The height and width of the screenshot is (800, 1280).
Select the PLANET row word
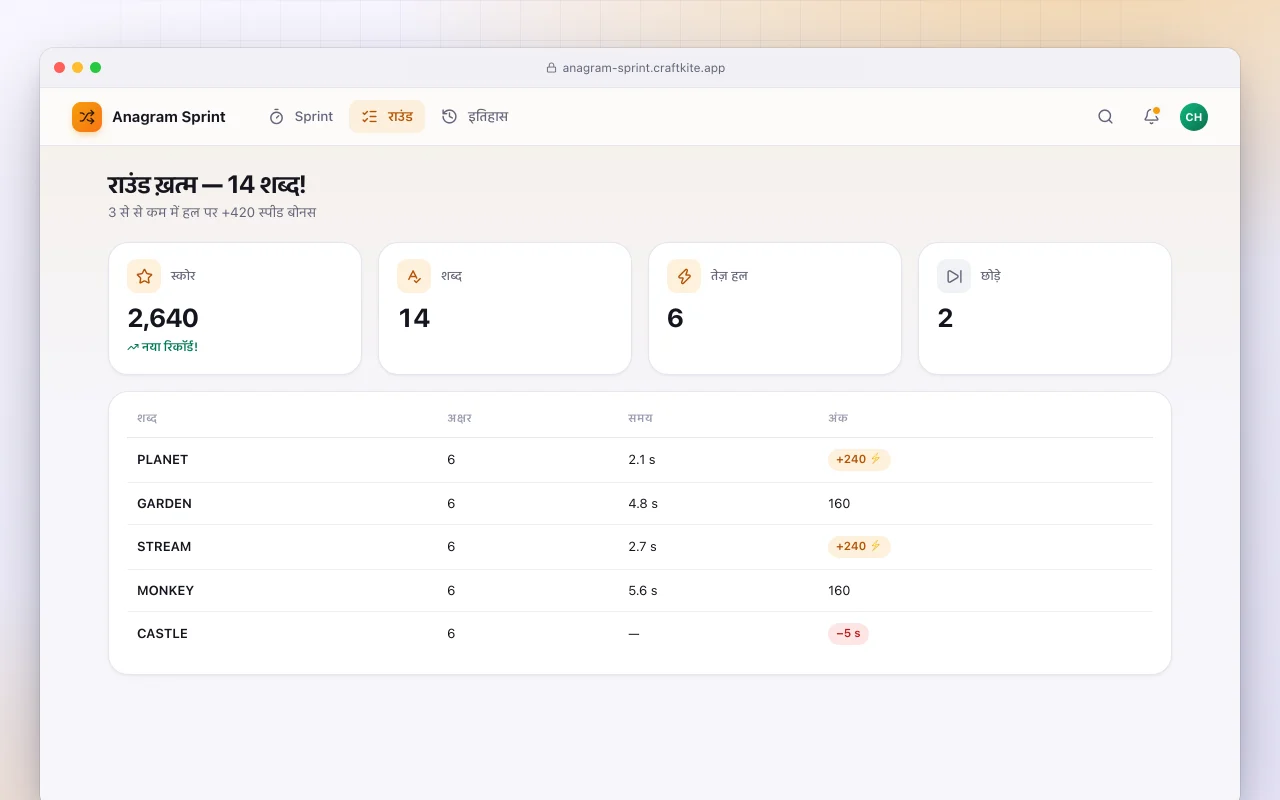pos(163,460)
